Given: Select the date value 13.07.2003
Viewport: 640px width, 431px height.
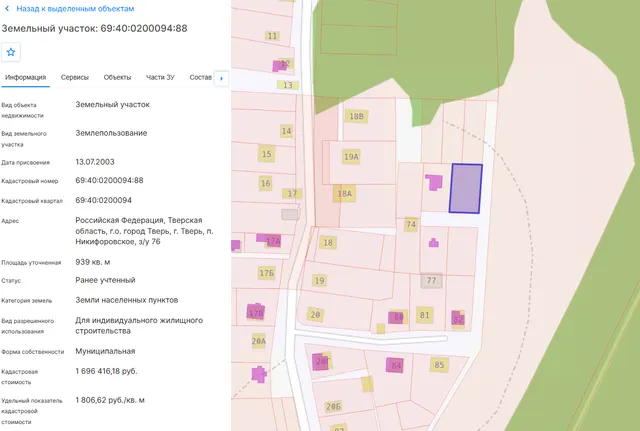Looking at the screenshot, I should coord(95,162).
